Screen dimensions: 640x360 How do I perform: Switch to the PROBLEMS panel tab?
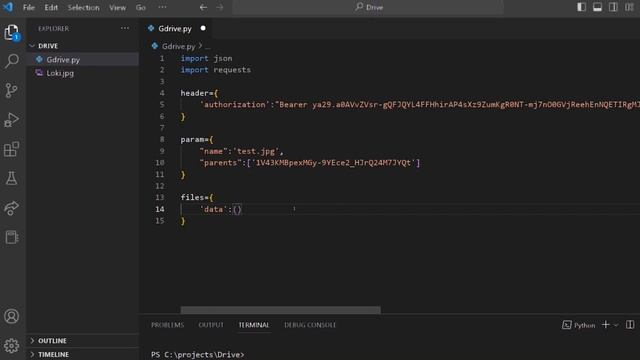[x=167, y=325]
